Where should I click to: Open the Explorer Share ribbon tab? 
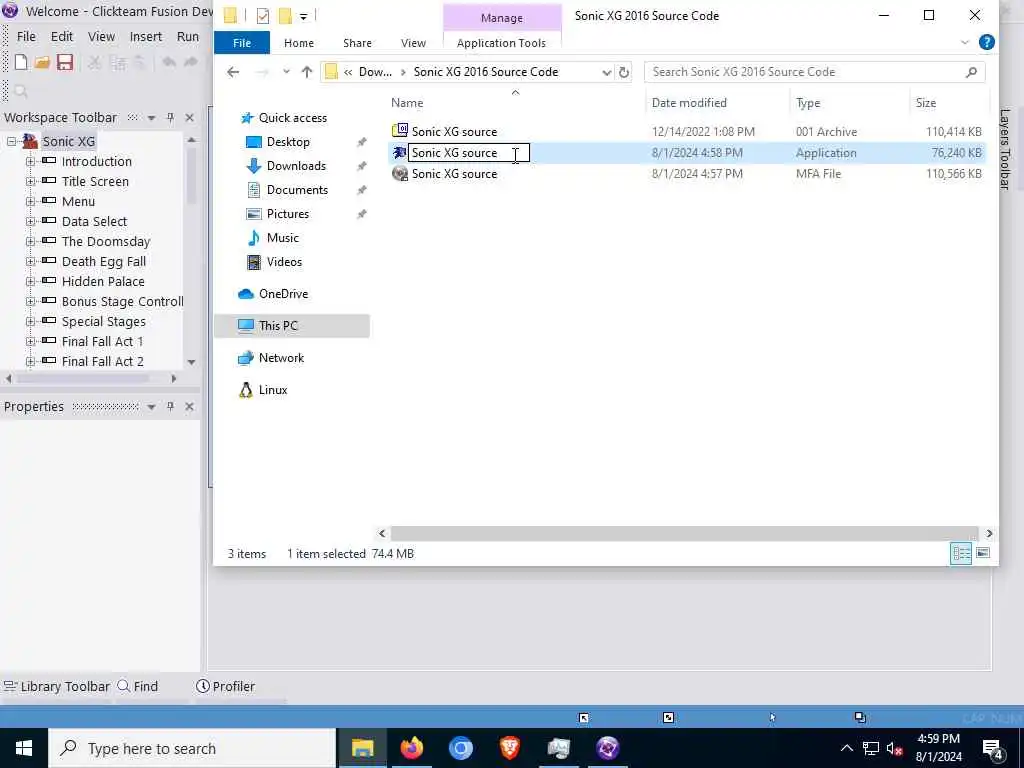pyautogui.click(x=357, y=42)
